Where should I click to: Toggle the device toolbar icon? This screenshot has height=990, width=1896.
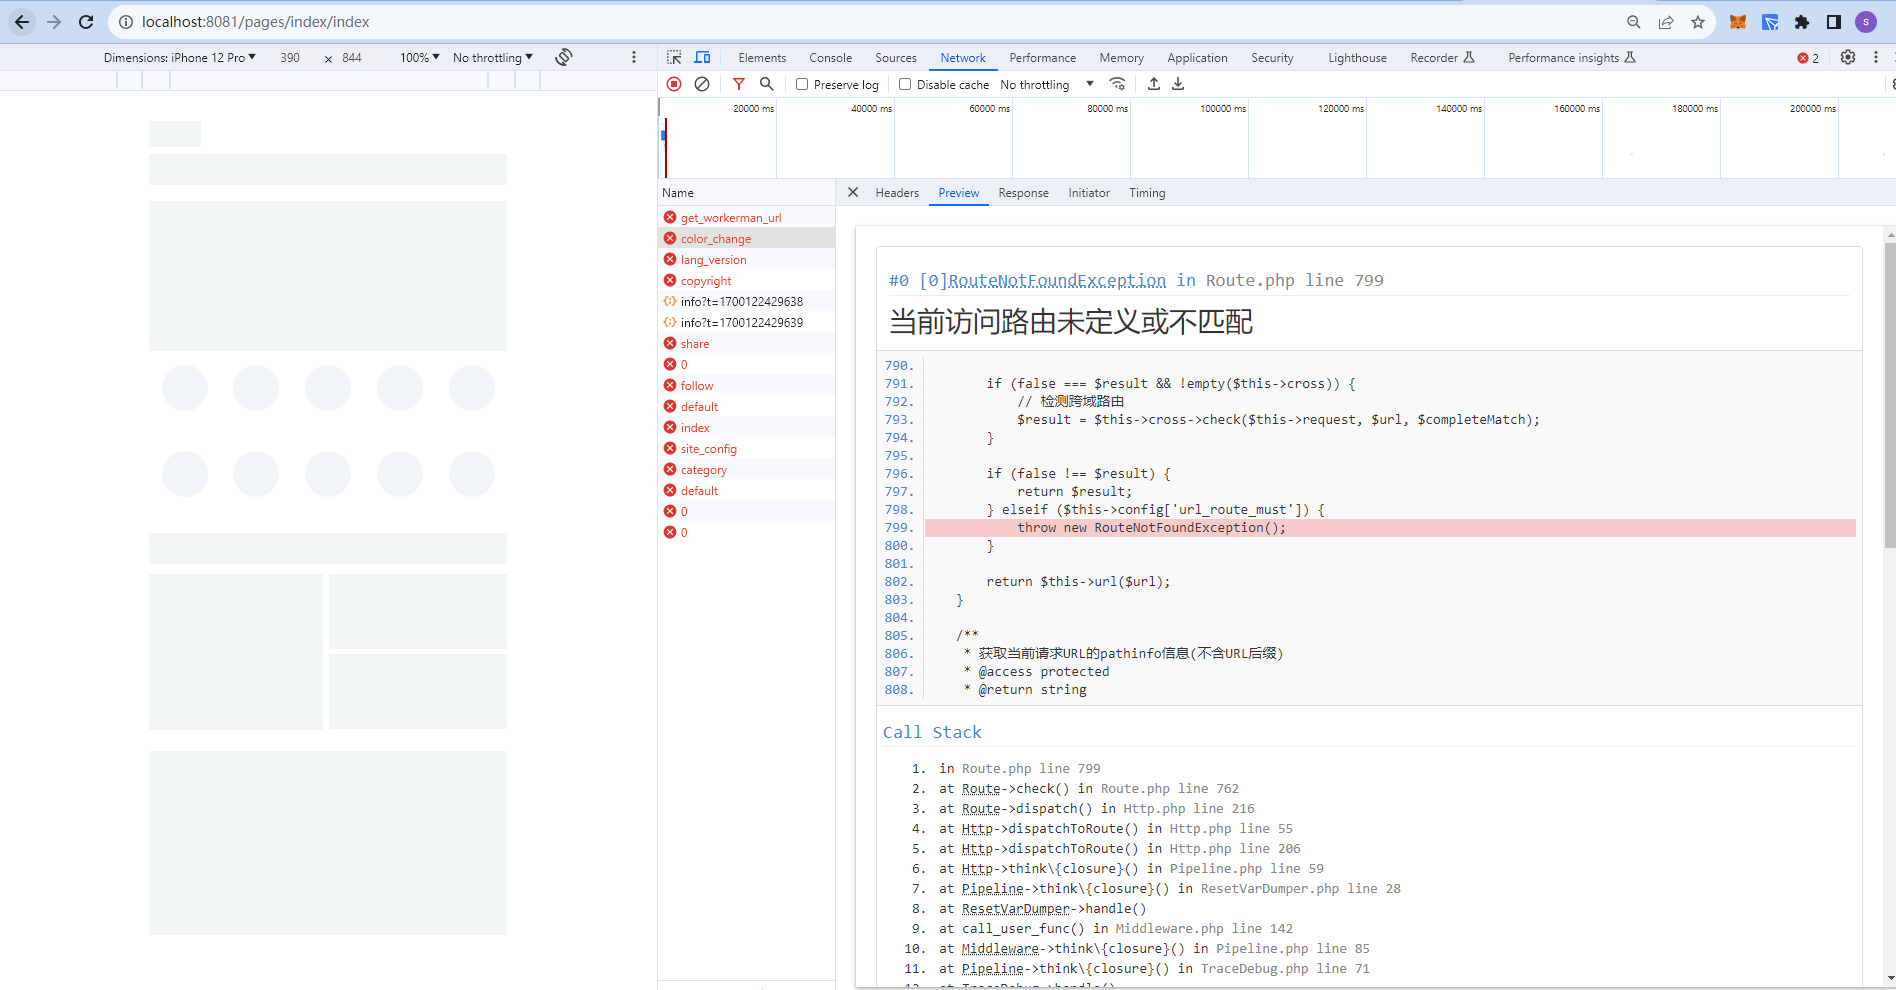pyautogui.click(x=703, y=57)
